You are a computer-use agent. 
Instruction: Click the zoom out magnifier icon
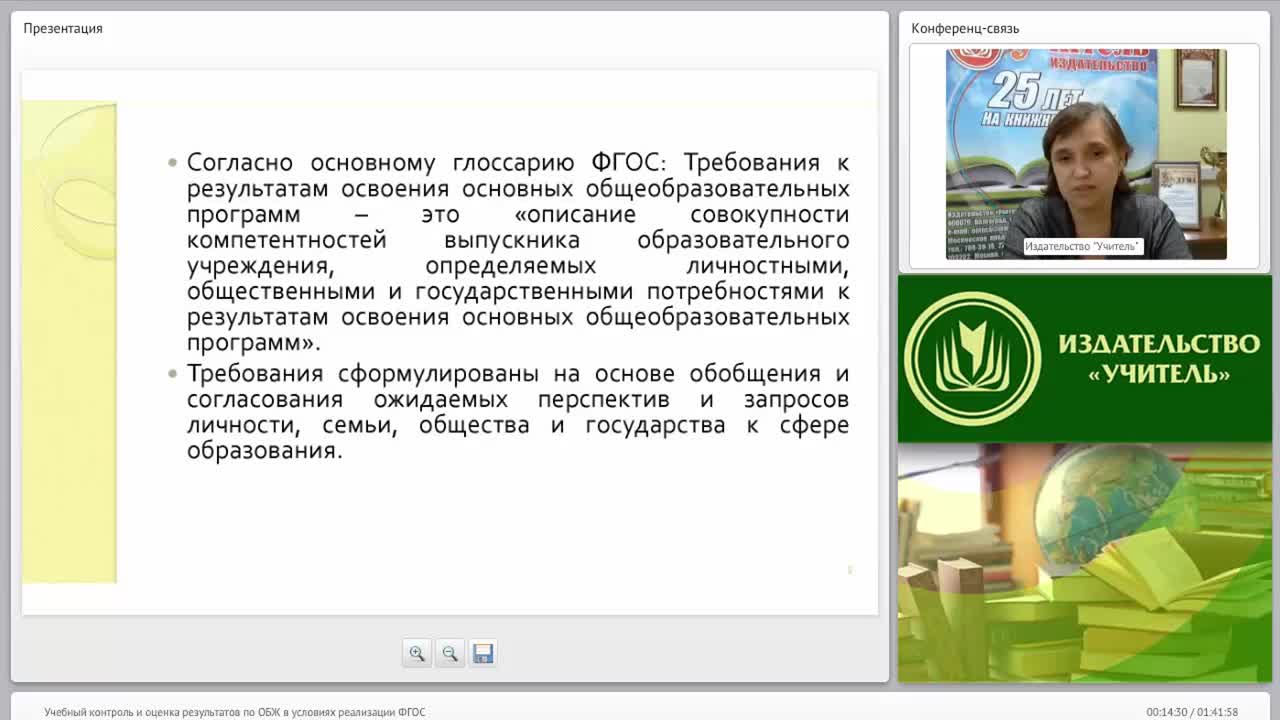[x=450, y=653]
